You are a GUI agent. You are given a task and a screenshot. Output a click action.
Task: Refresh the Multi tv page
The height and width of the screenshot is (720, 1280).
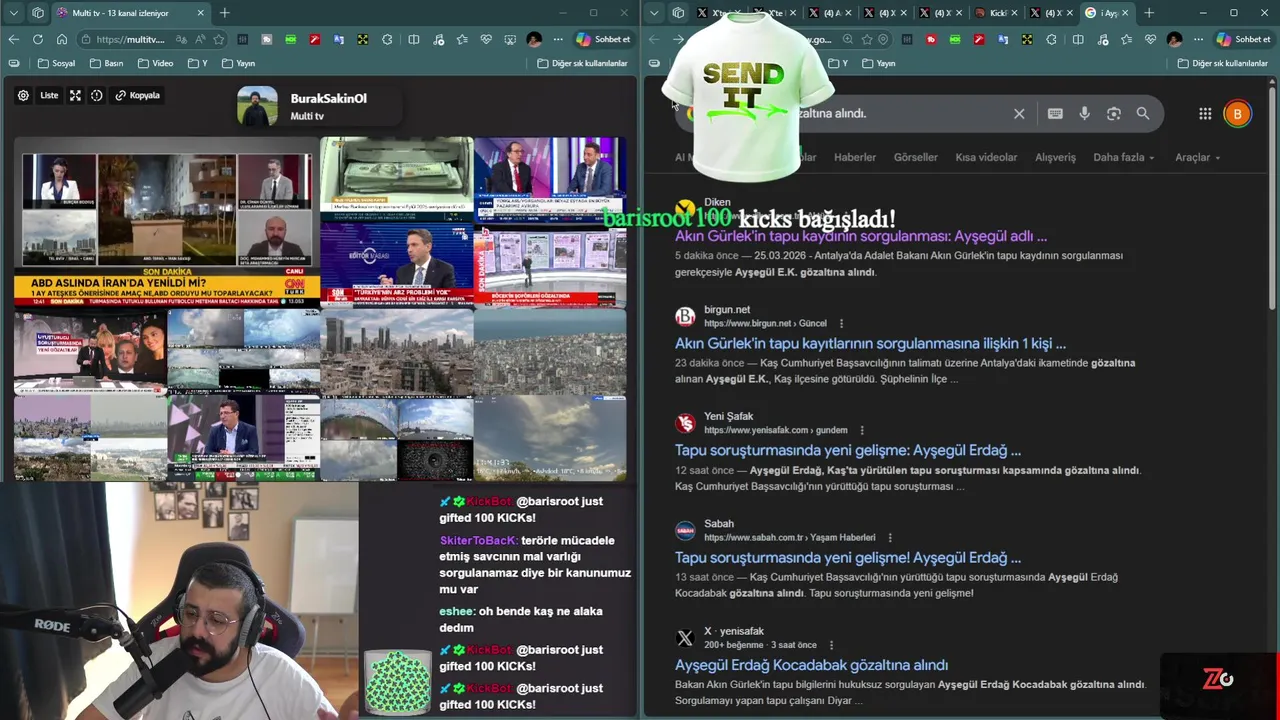(x=38, y=39)
